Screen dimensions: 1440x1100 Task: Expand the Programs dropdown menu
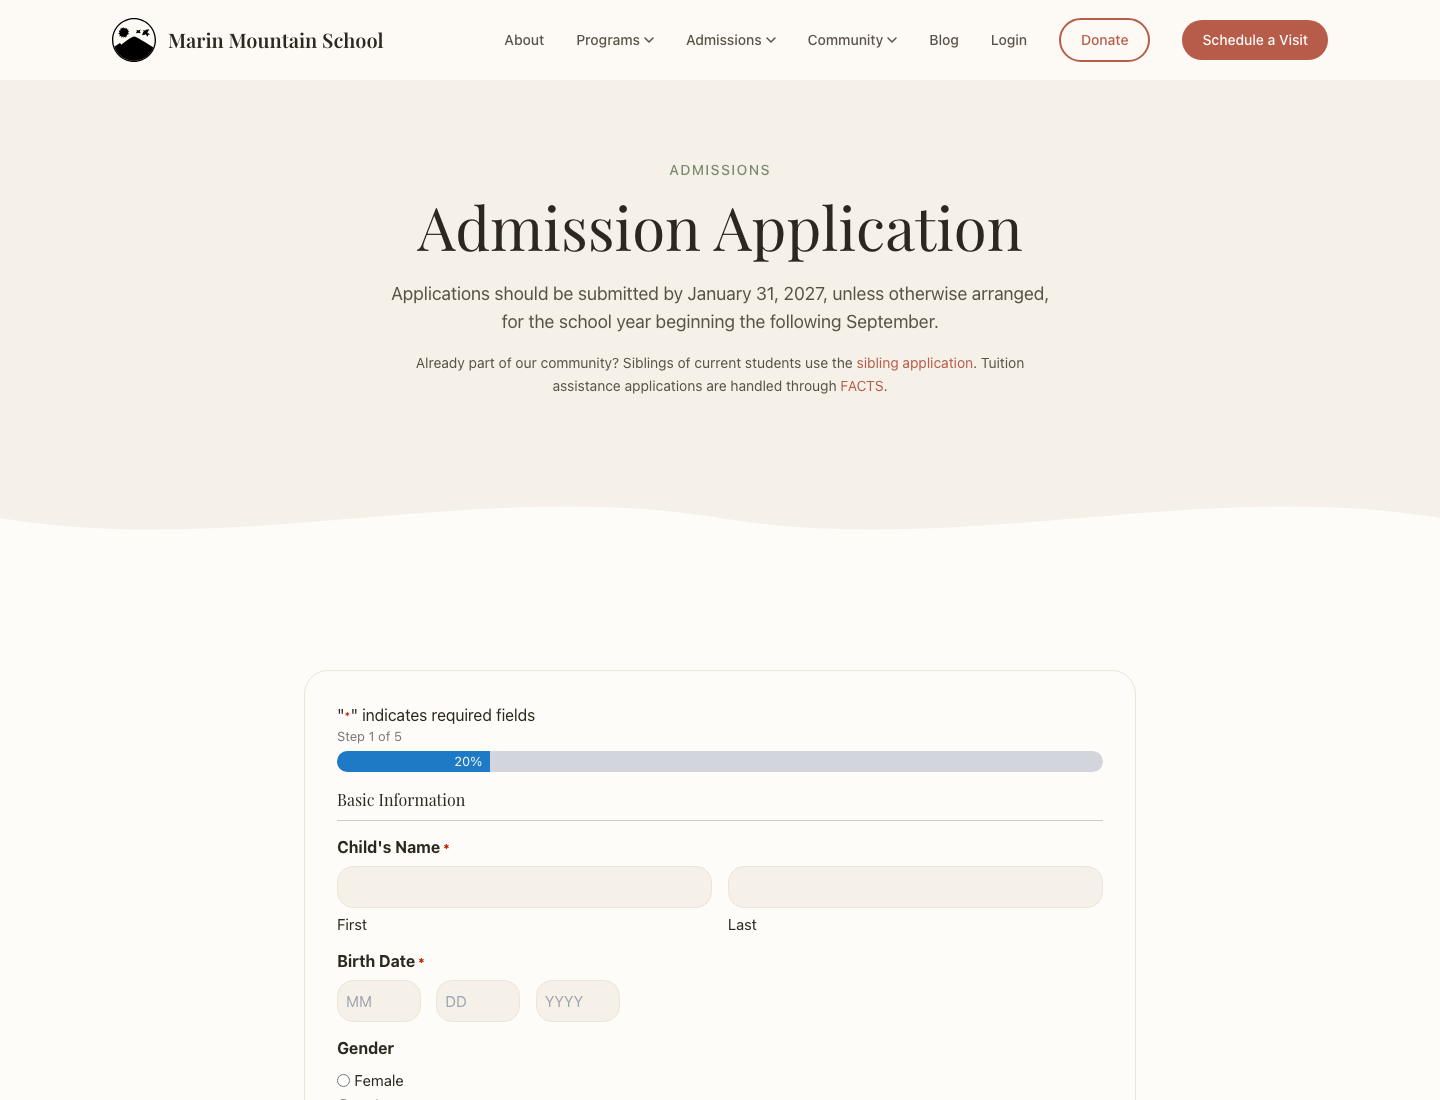(615, 40)
